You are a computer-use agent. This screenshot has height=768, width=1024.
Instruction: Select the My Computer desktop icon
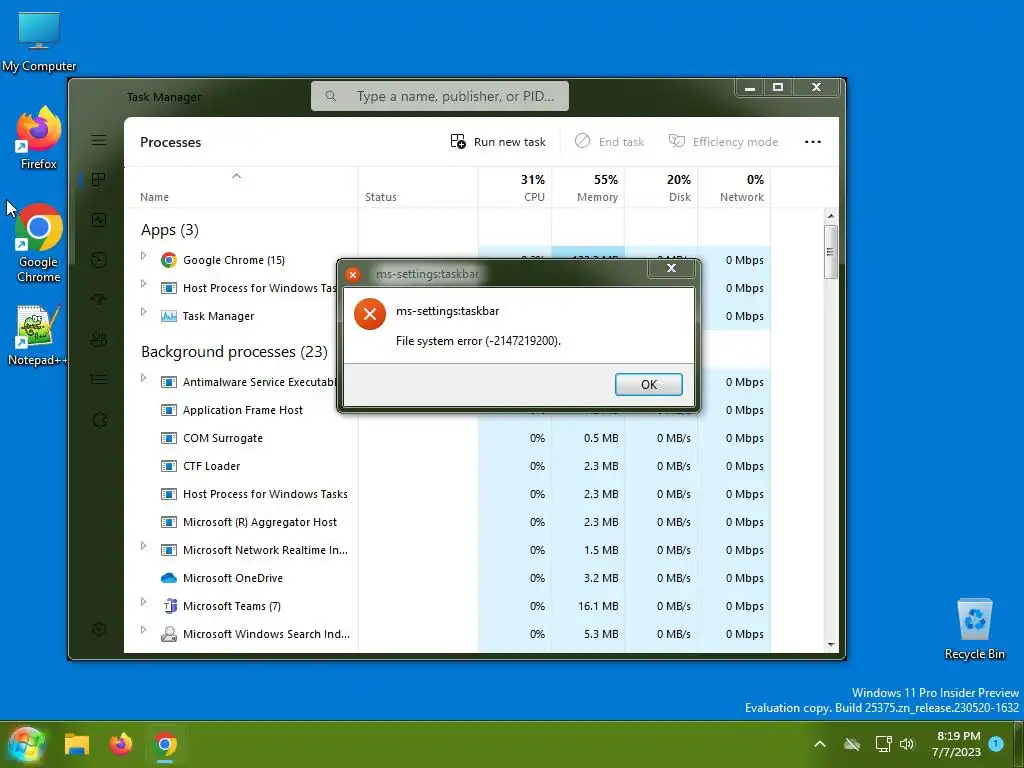pos(39,41)
